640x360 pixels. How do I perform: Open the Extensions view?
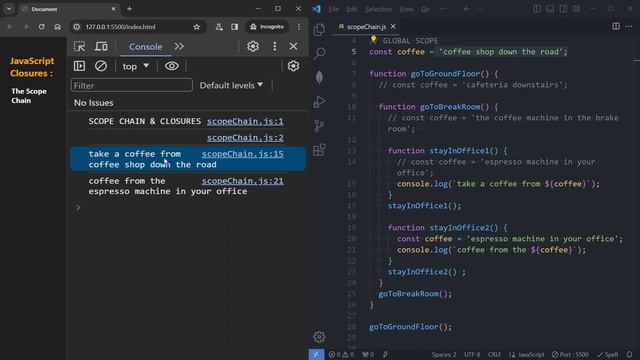(319, 150)
